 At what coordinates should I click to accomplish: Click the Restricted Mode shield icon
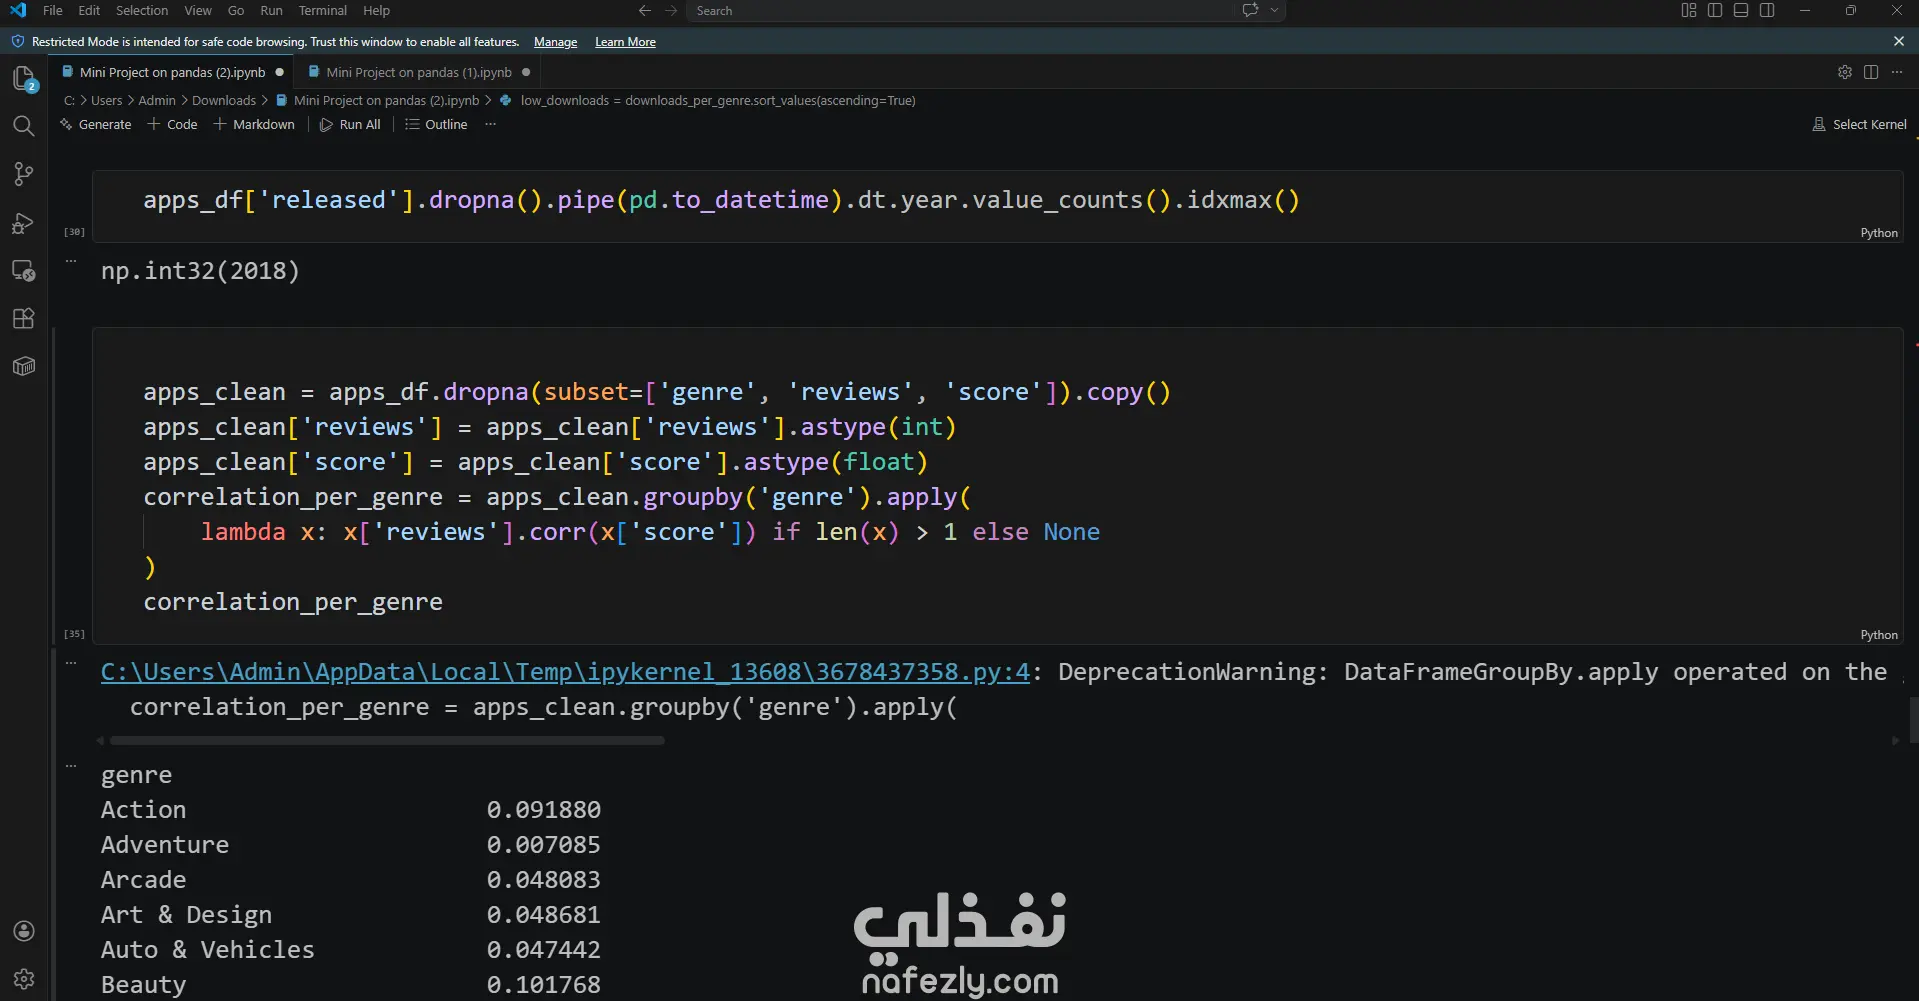pos(17,41)
